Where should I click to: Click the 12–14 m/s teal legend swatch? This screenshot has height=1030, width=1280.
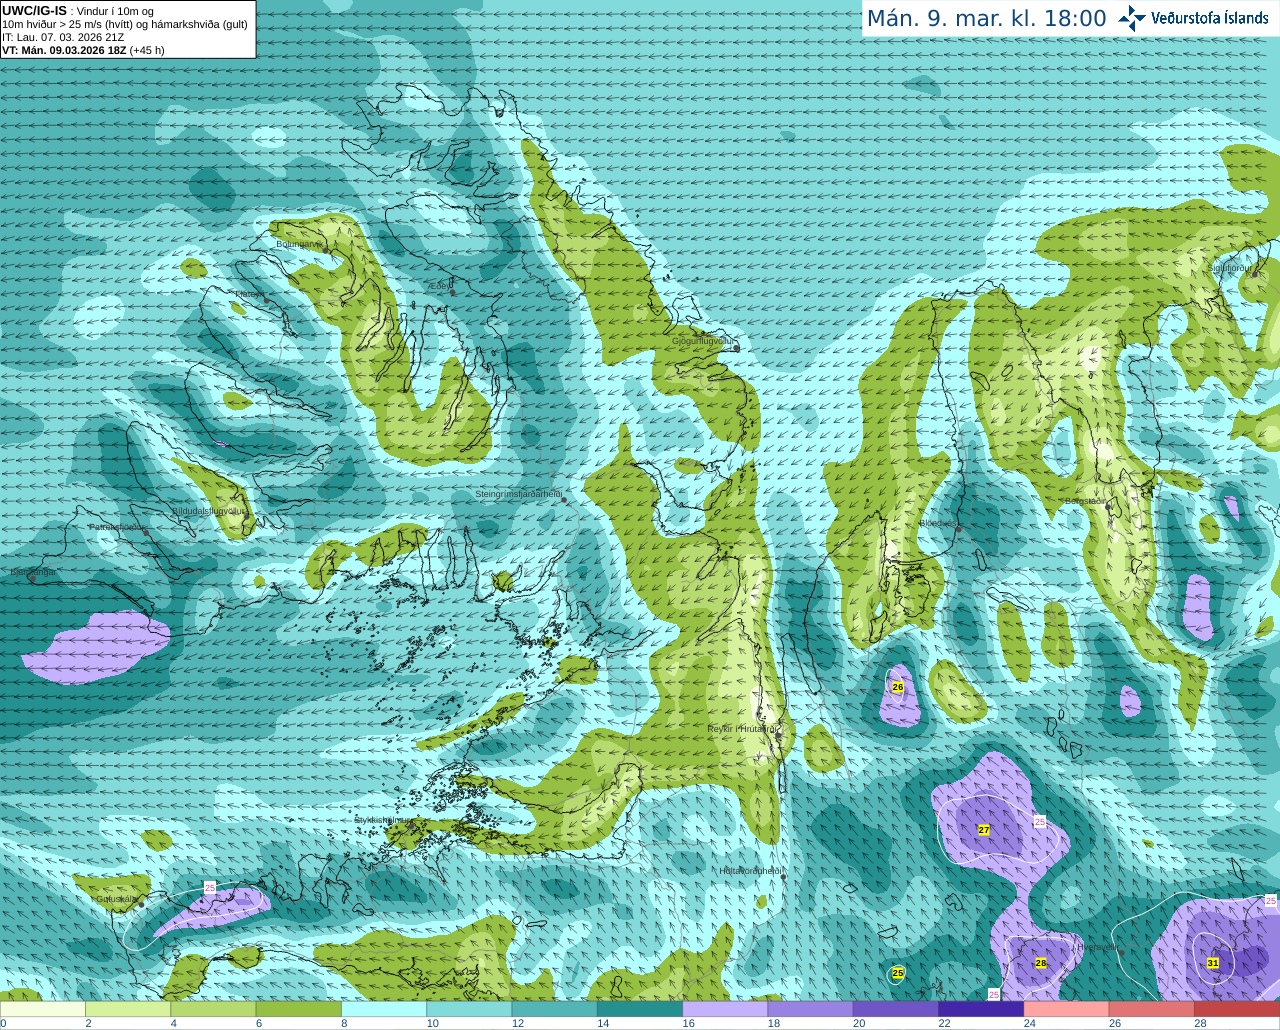pos(555,1009)
